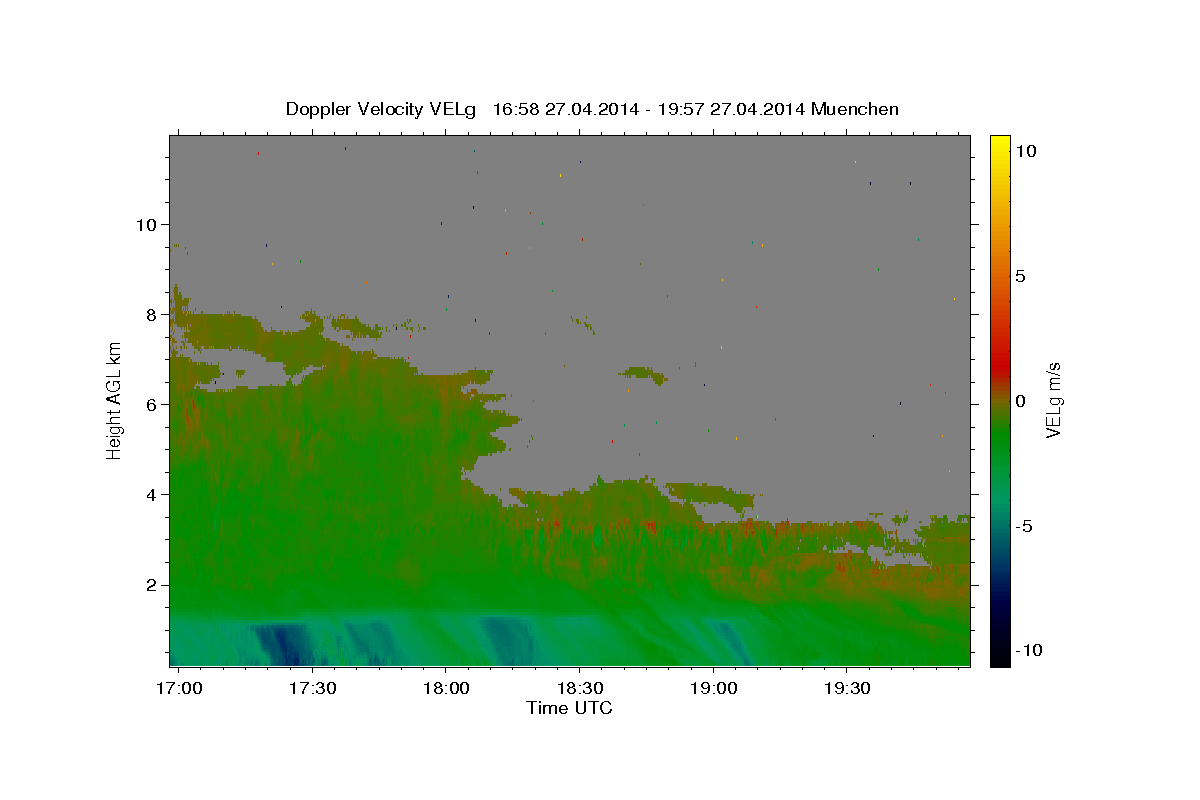Screen dimensions: 1200x800
Task: Click the colorbar value 10 label
Action: point(1025,151)
